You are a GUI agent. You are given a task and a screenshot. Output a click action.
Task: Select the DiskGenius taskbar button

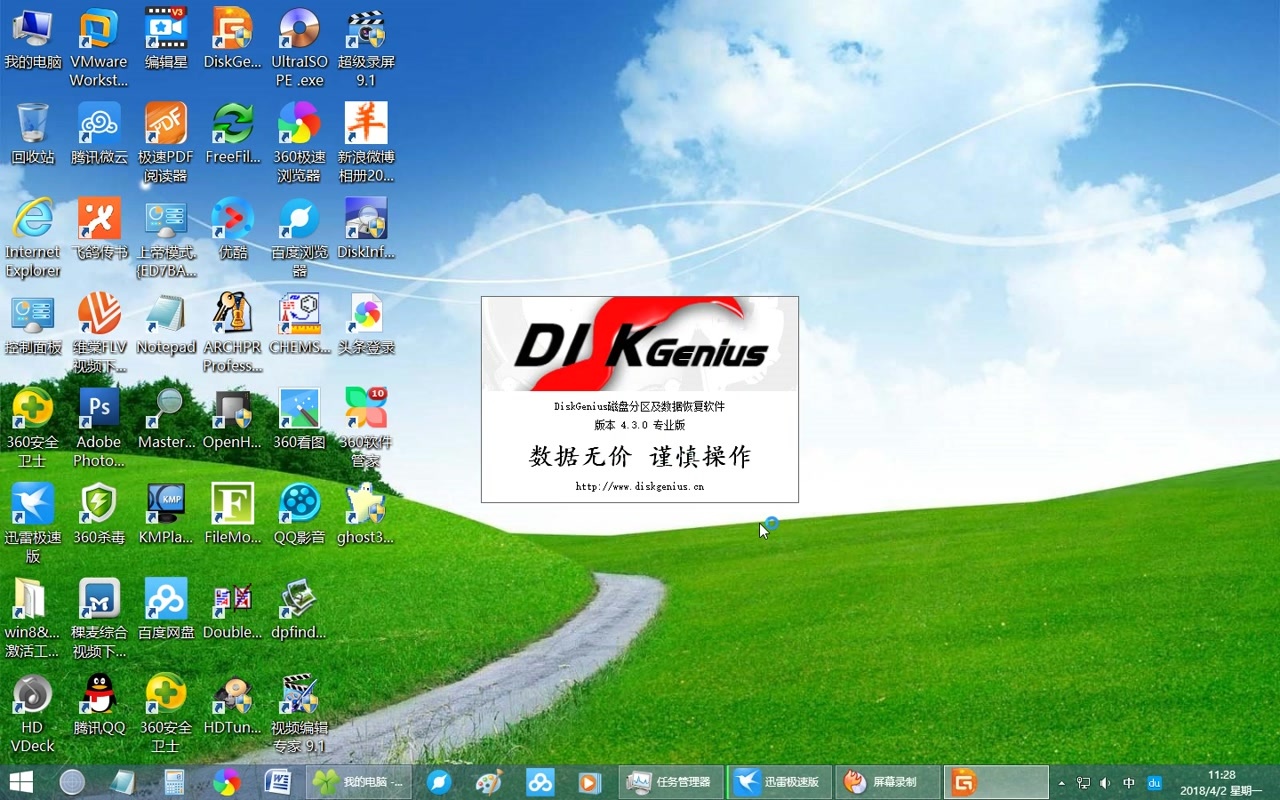coord(997,782)
